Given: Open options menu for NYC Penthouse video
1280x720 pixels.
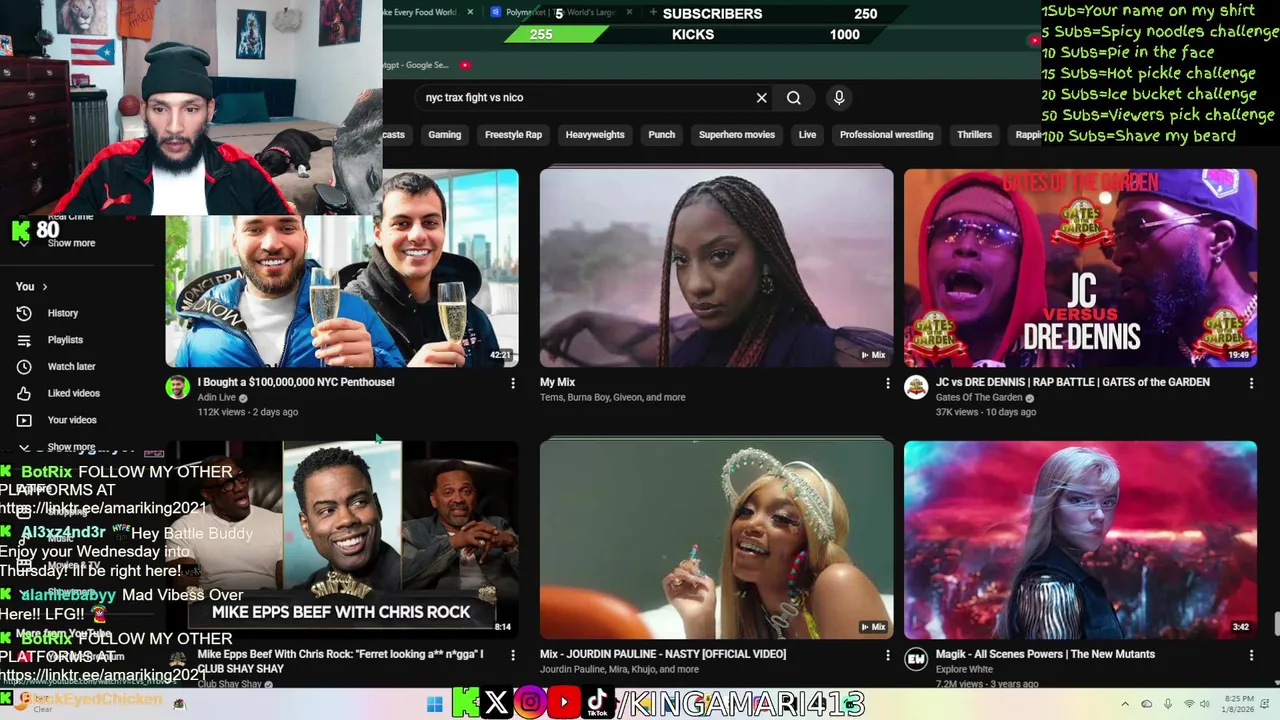Looking at the screenshot, I should (x=513, y=383).
